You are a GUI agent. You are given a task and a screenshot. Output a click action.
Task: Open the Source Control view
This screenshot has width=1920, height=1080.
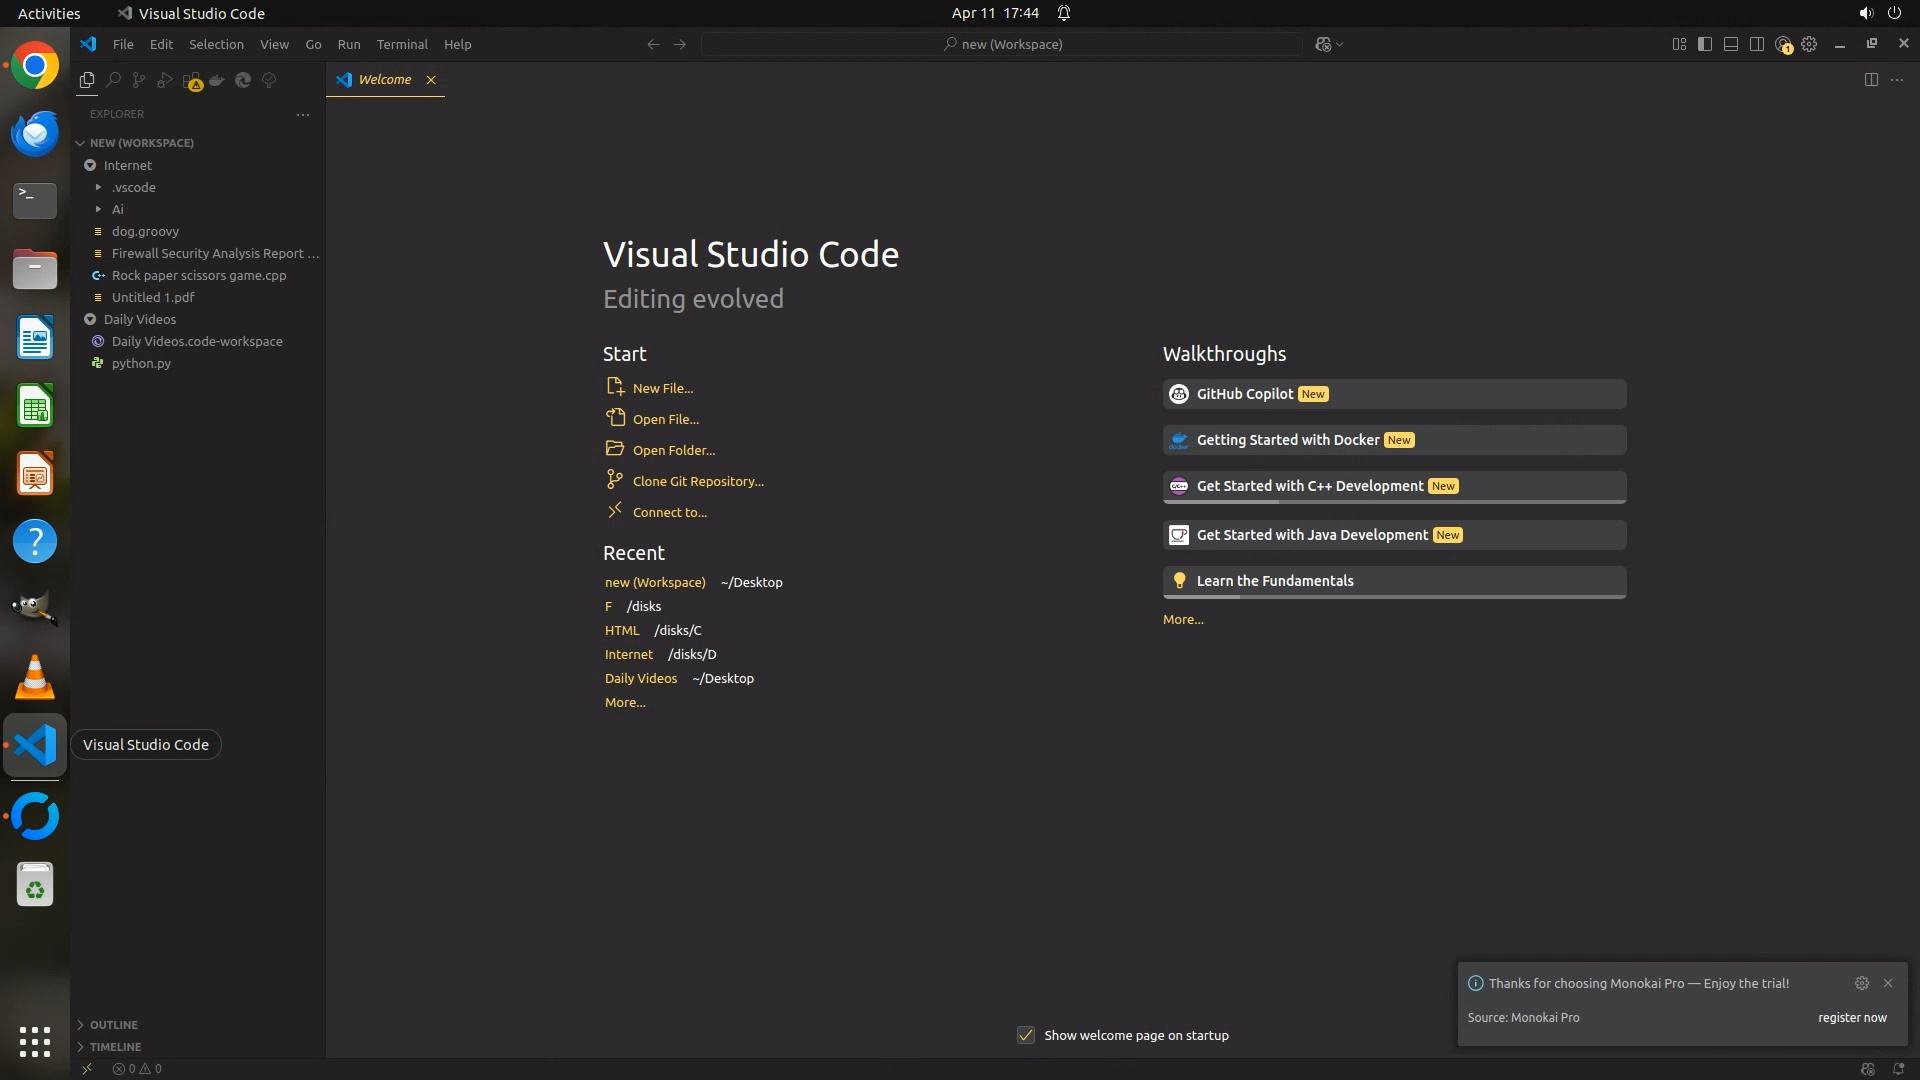click(139, 80)
